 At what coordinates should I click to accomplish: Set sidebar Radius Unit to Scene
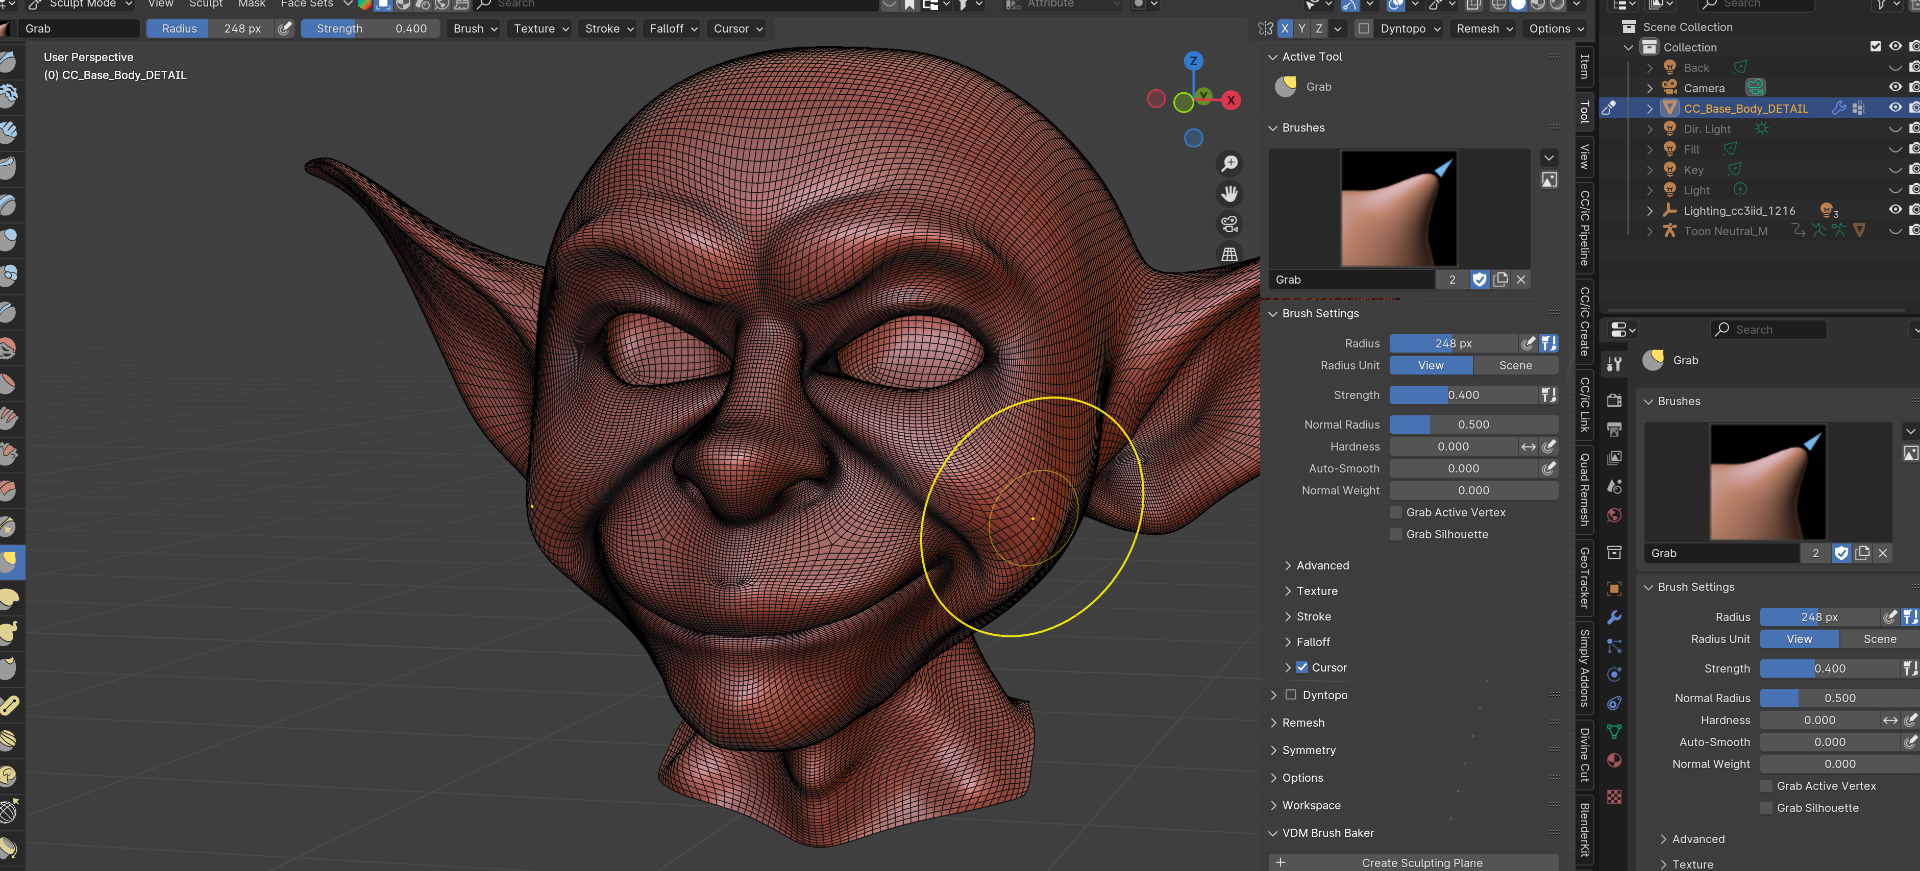pos(1515,365)
